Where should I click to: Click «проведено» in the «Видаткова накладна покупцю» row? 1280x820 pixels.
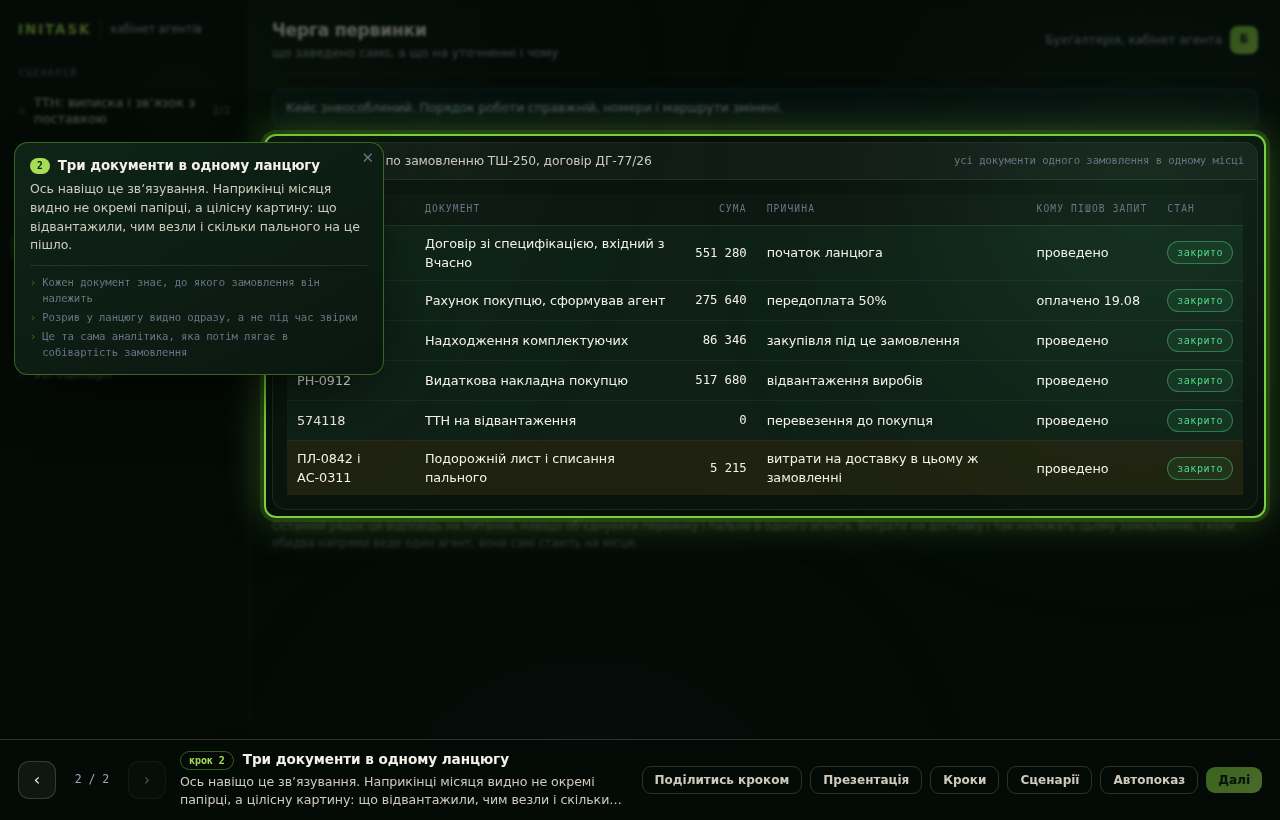tap(1072, 381)
